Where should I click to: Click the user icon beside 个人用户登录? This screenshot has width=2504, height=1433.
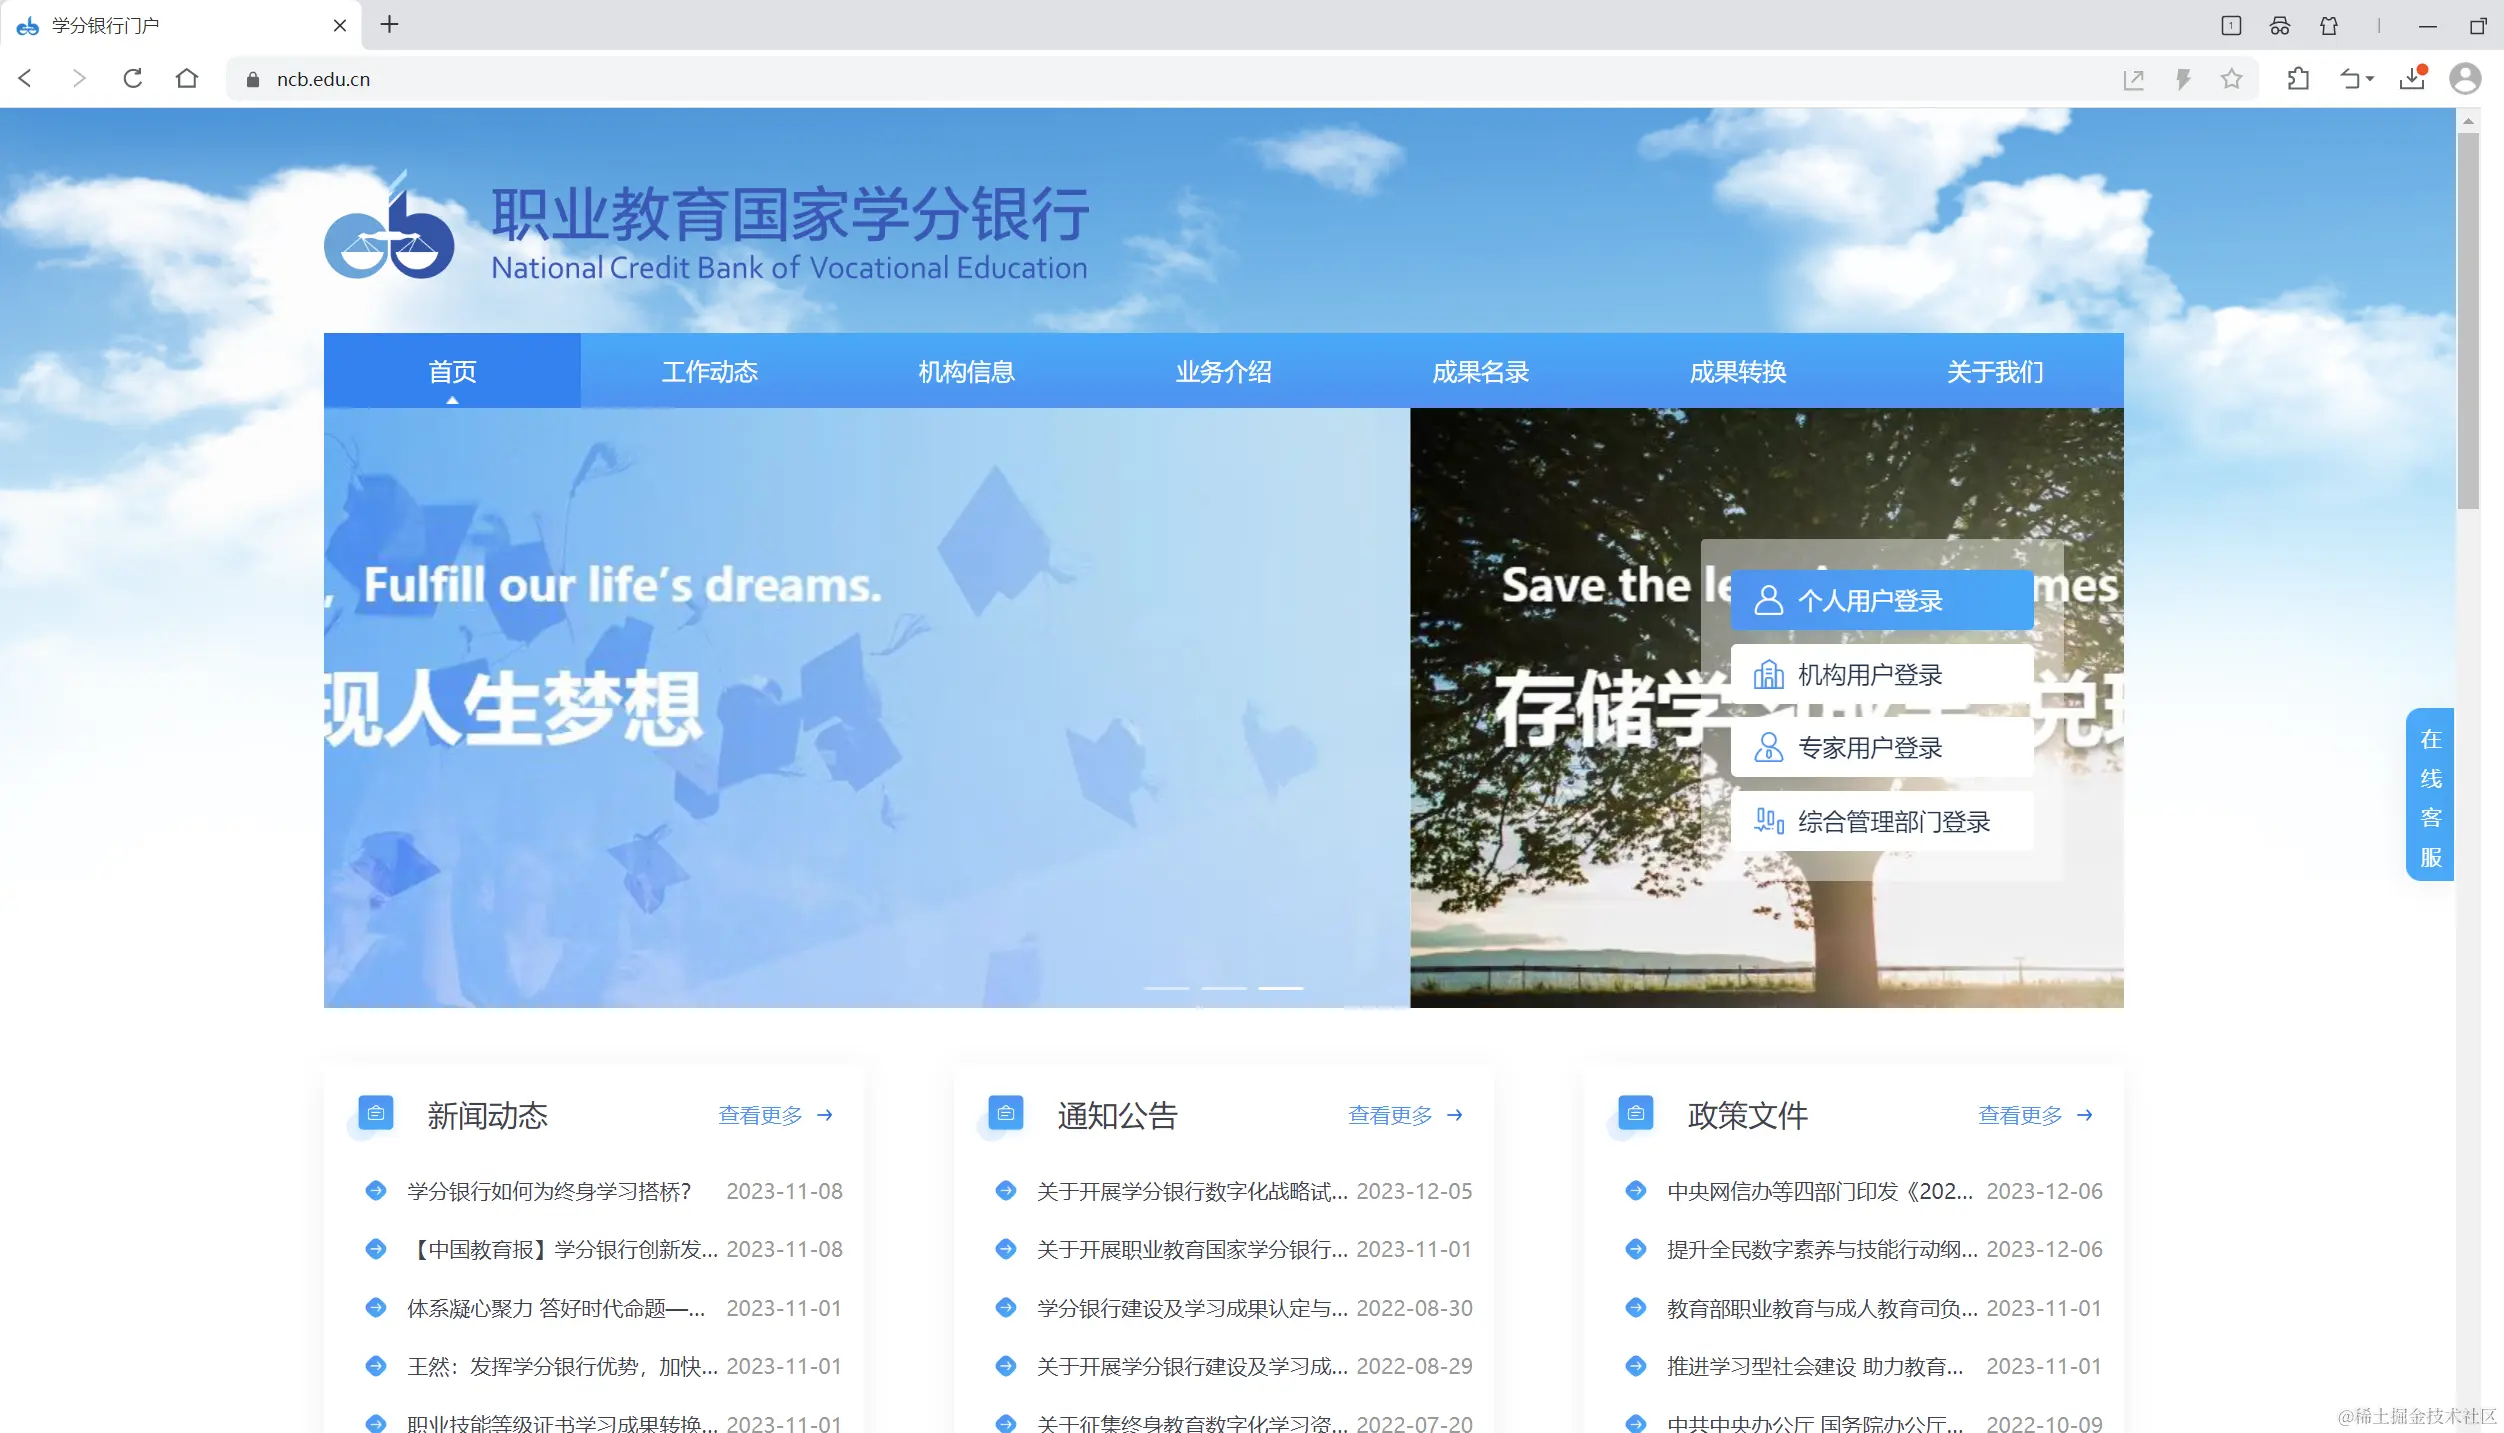pos(1768,599)
